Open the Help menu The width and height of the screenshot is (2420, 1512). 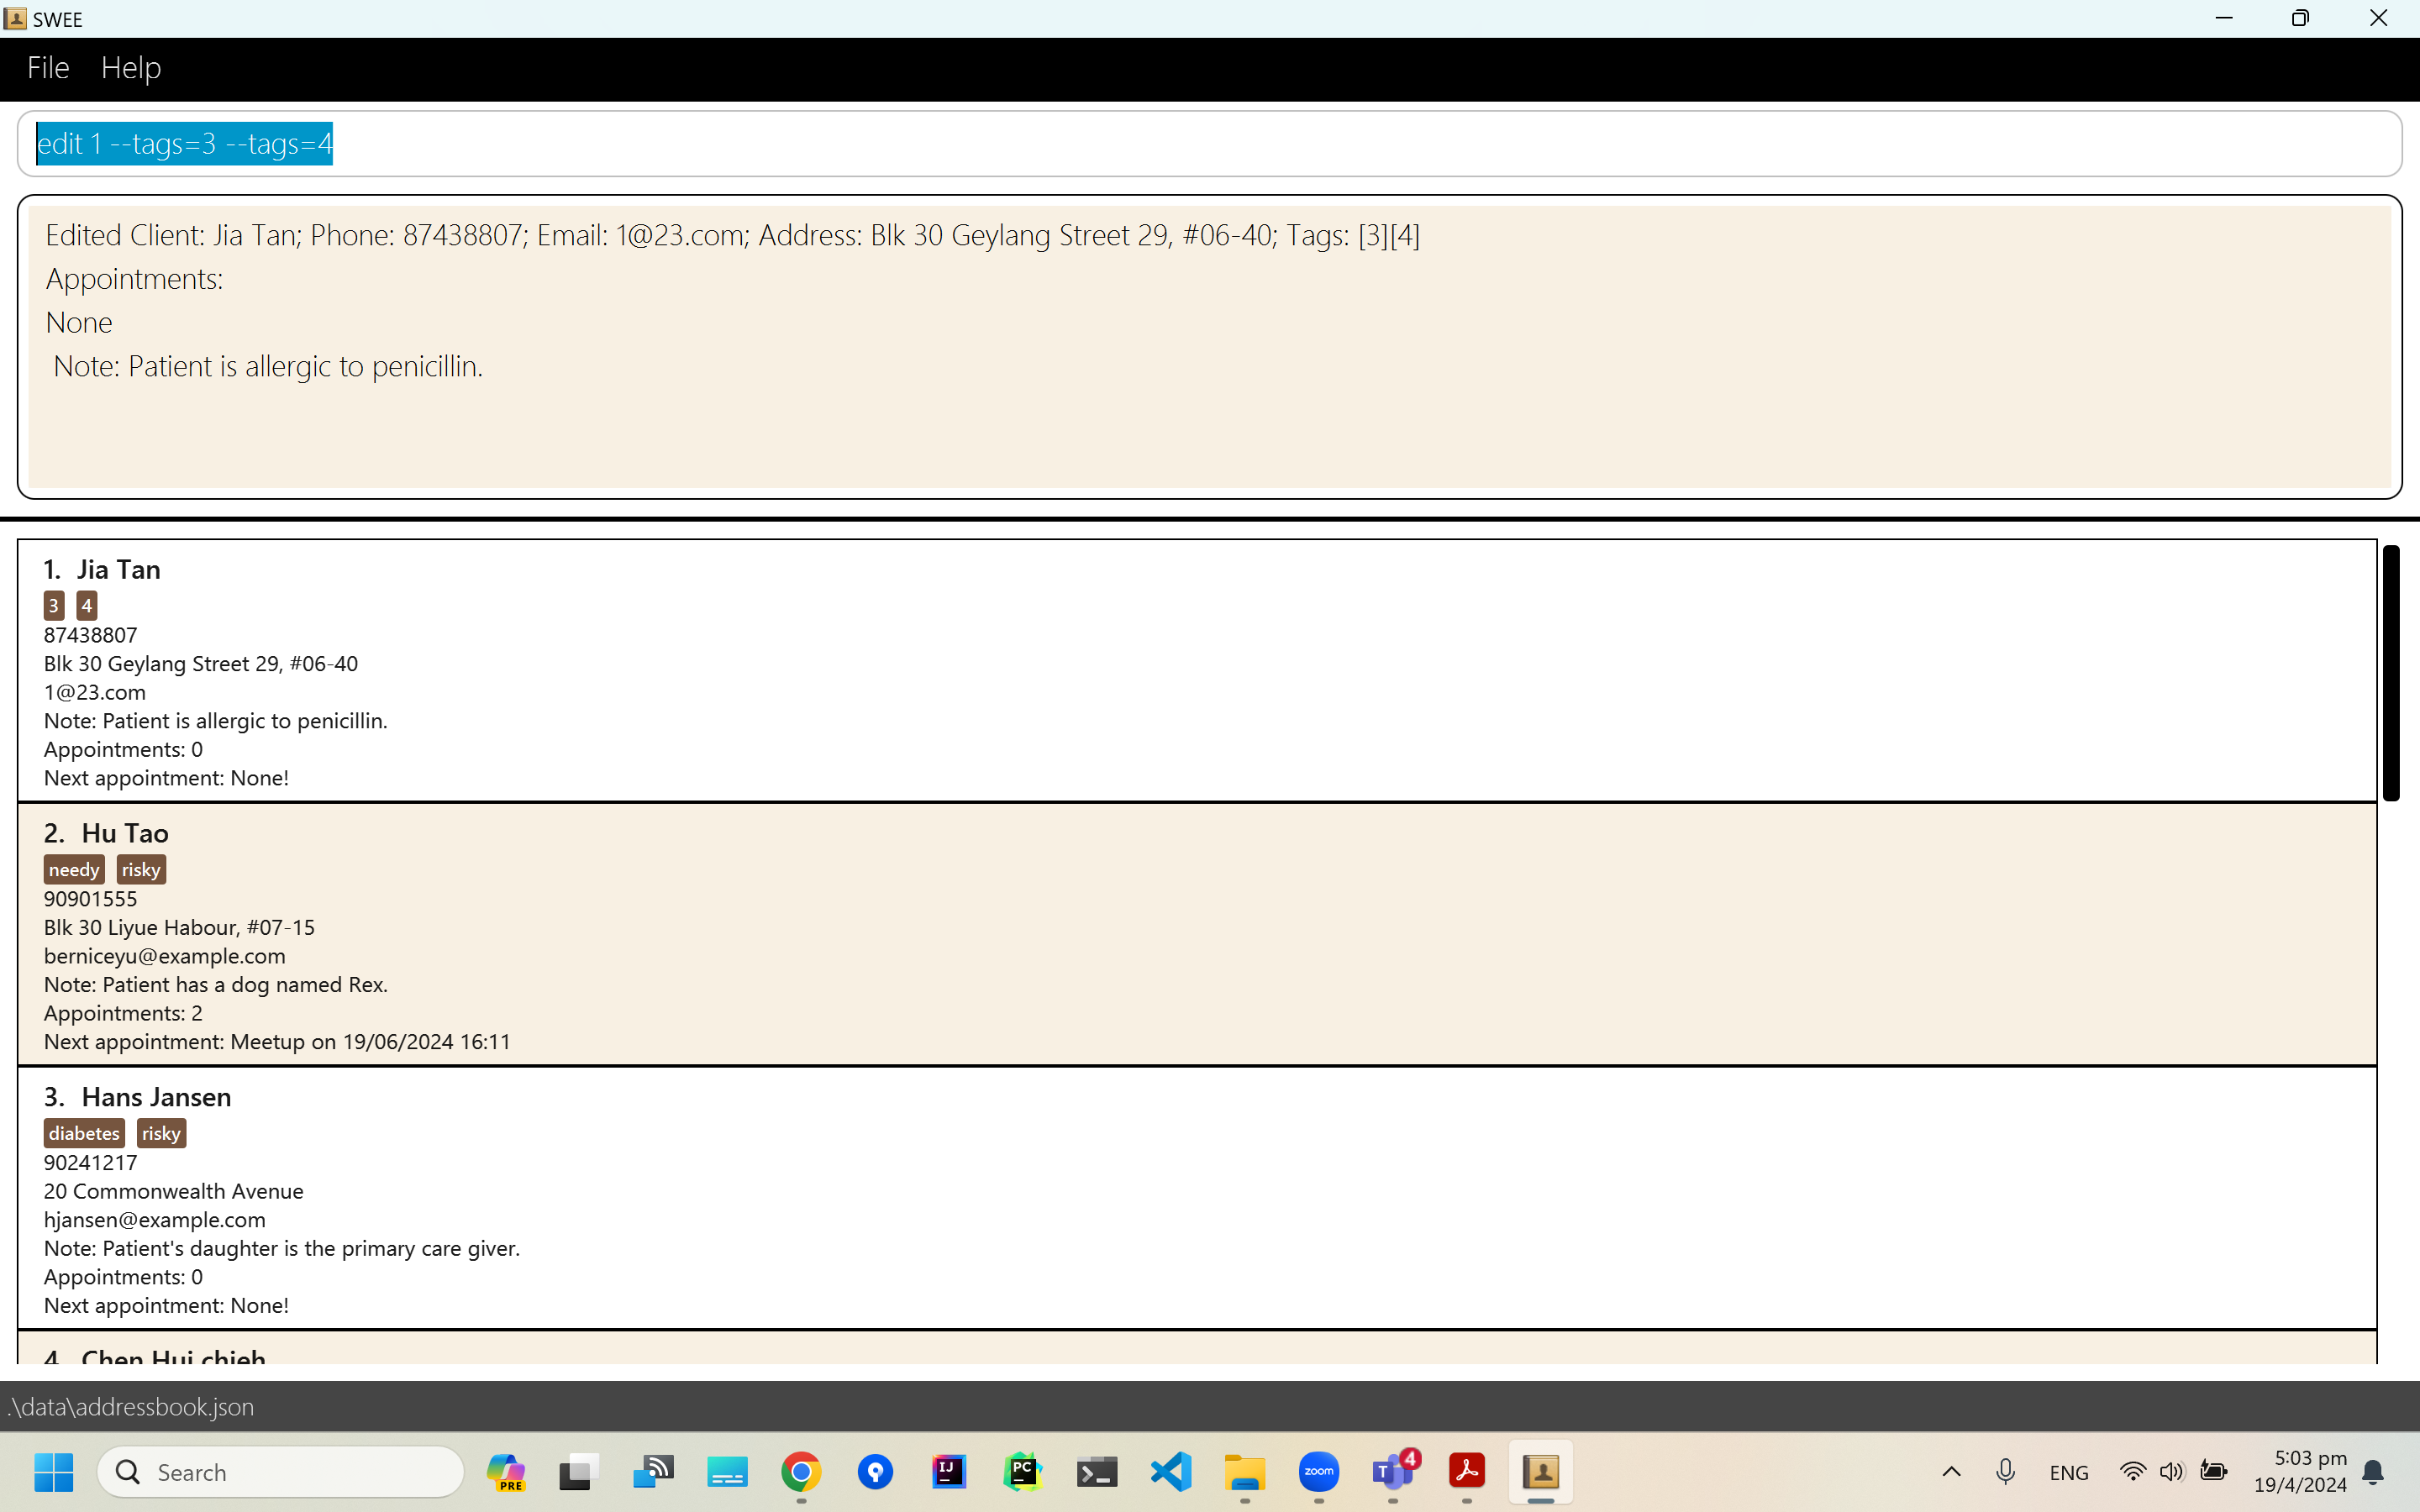[131, 68]
